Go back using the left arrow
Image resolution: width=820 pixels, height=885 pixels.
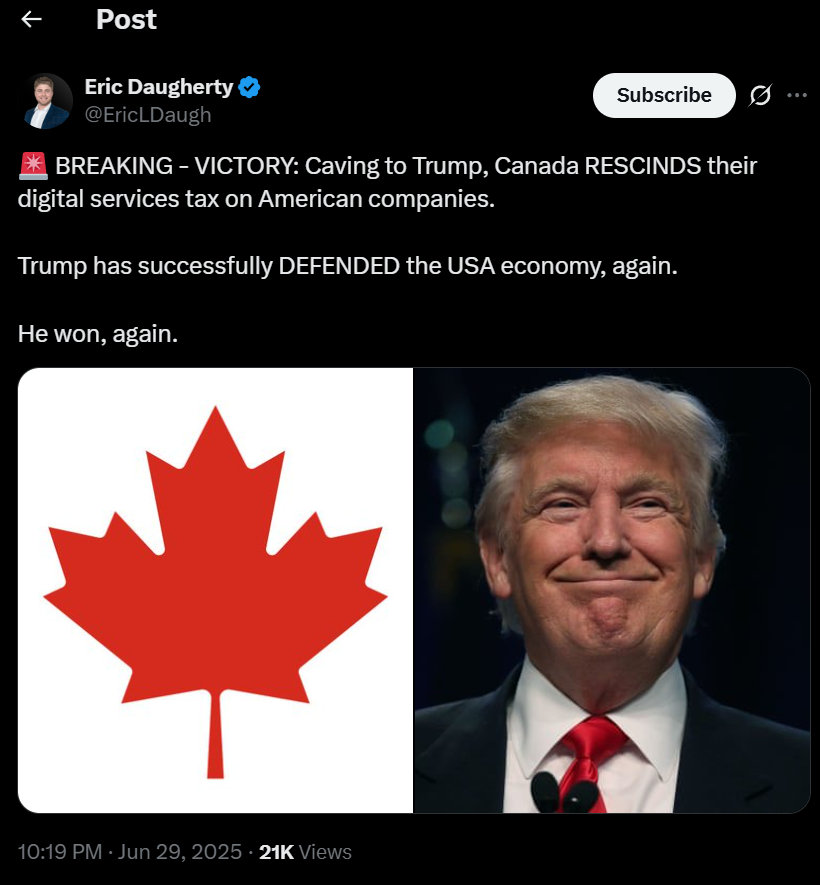pyautogui.click(x=31, y=19)
